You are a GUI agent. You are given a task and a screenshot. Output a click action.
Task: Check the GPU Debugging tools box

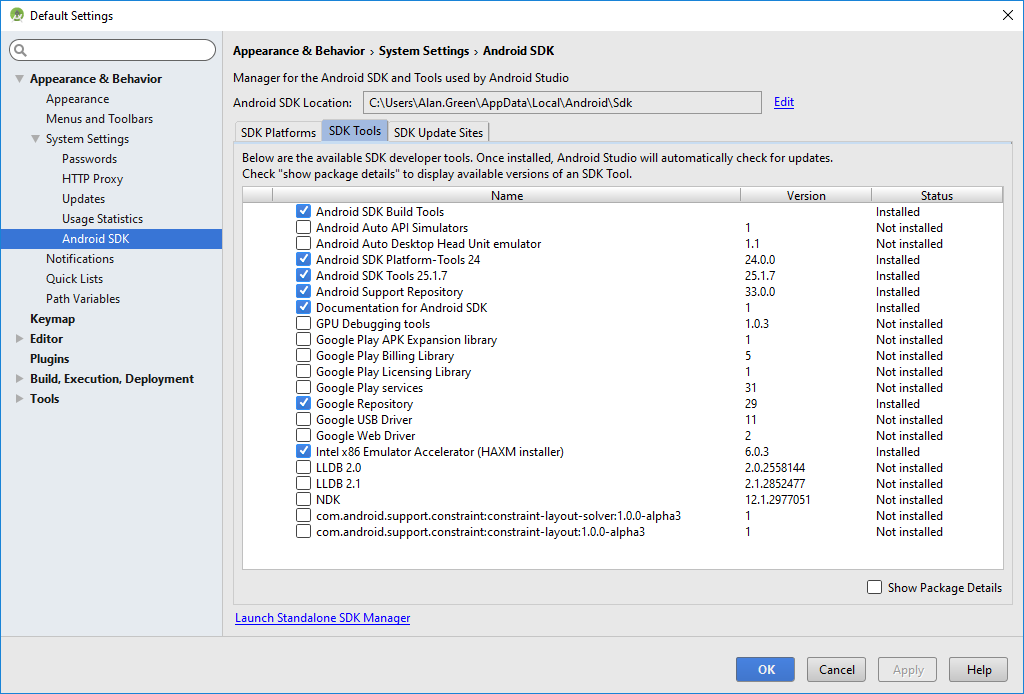[304, 324]
